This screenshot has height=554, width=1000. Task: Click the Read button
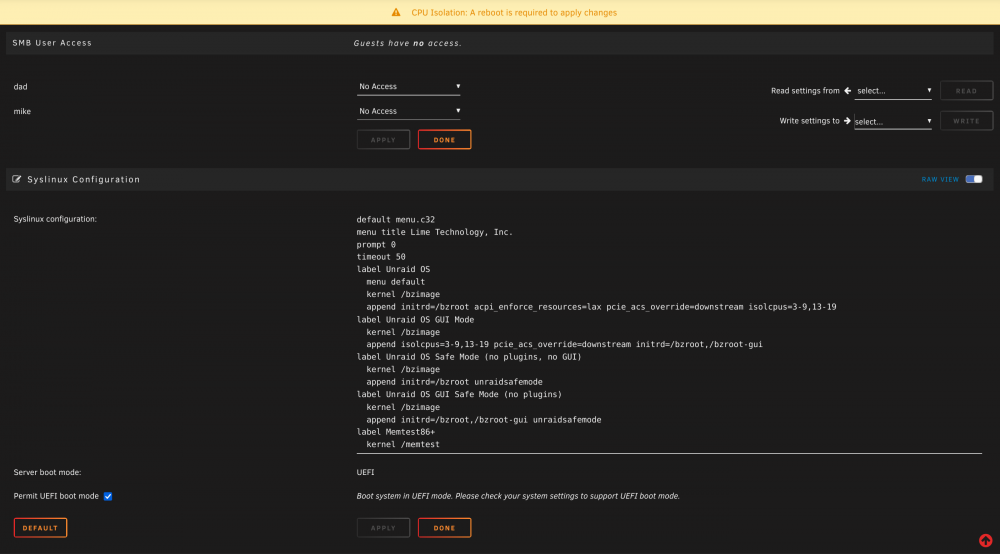(x=966, y=91)
